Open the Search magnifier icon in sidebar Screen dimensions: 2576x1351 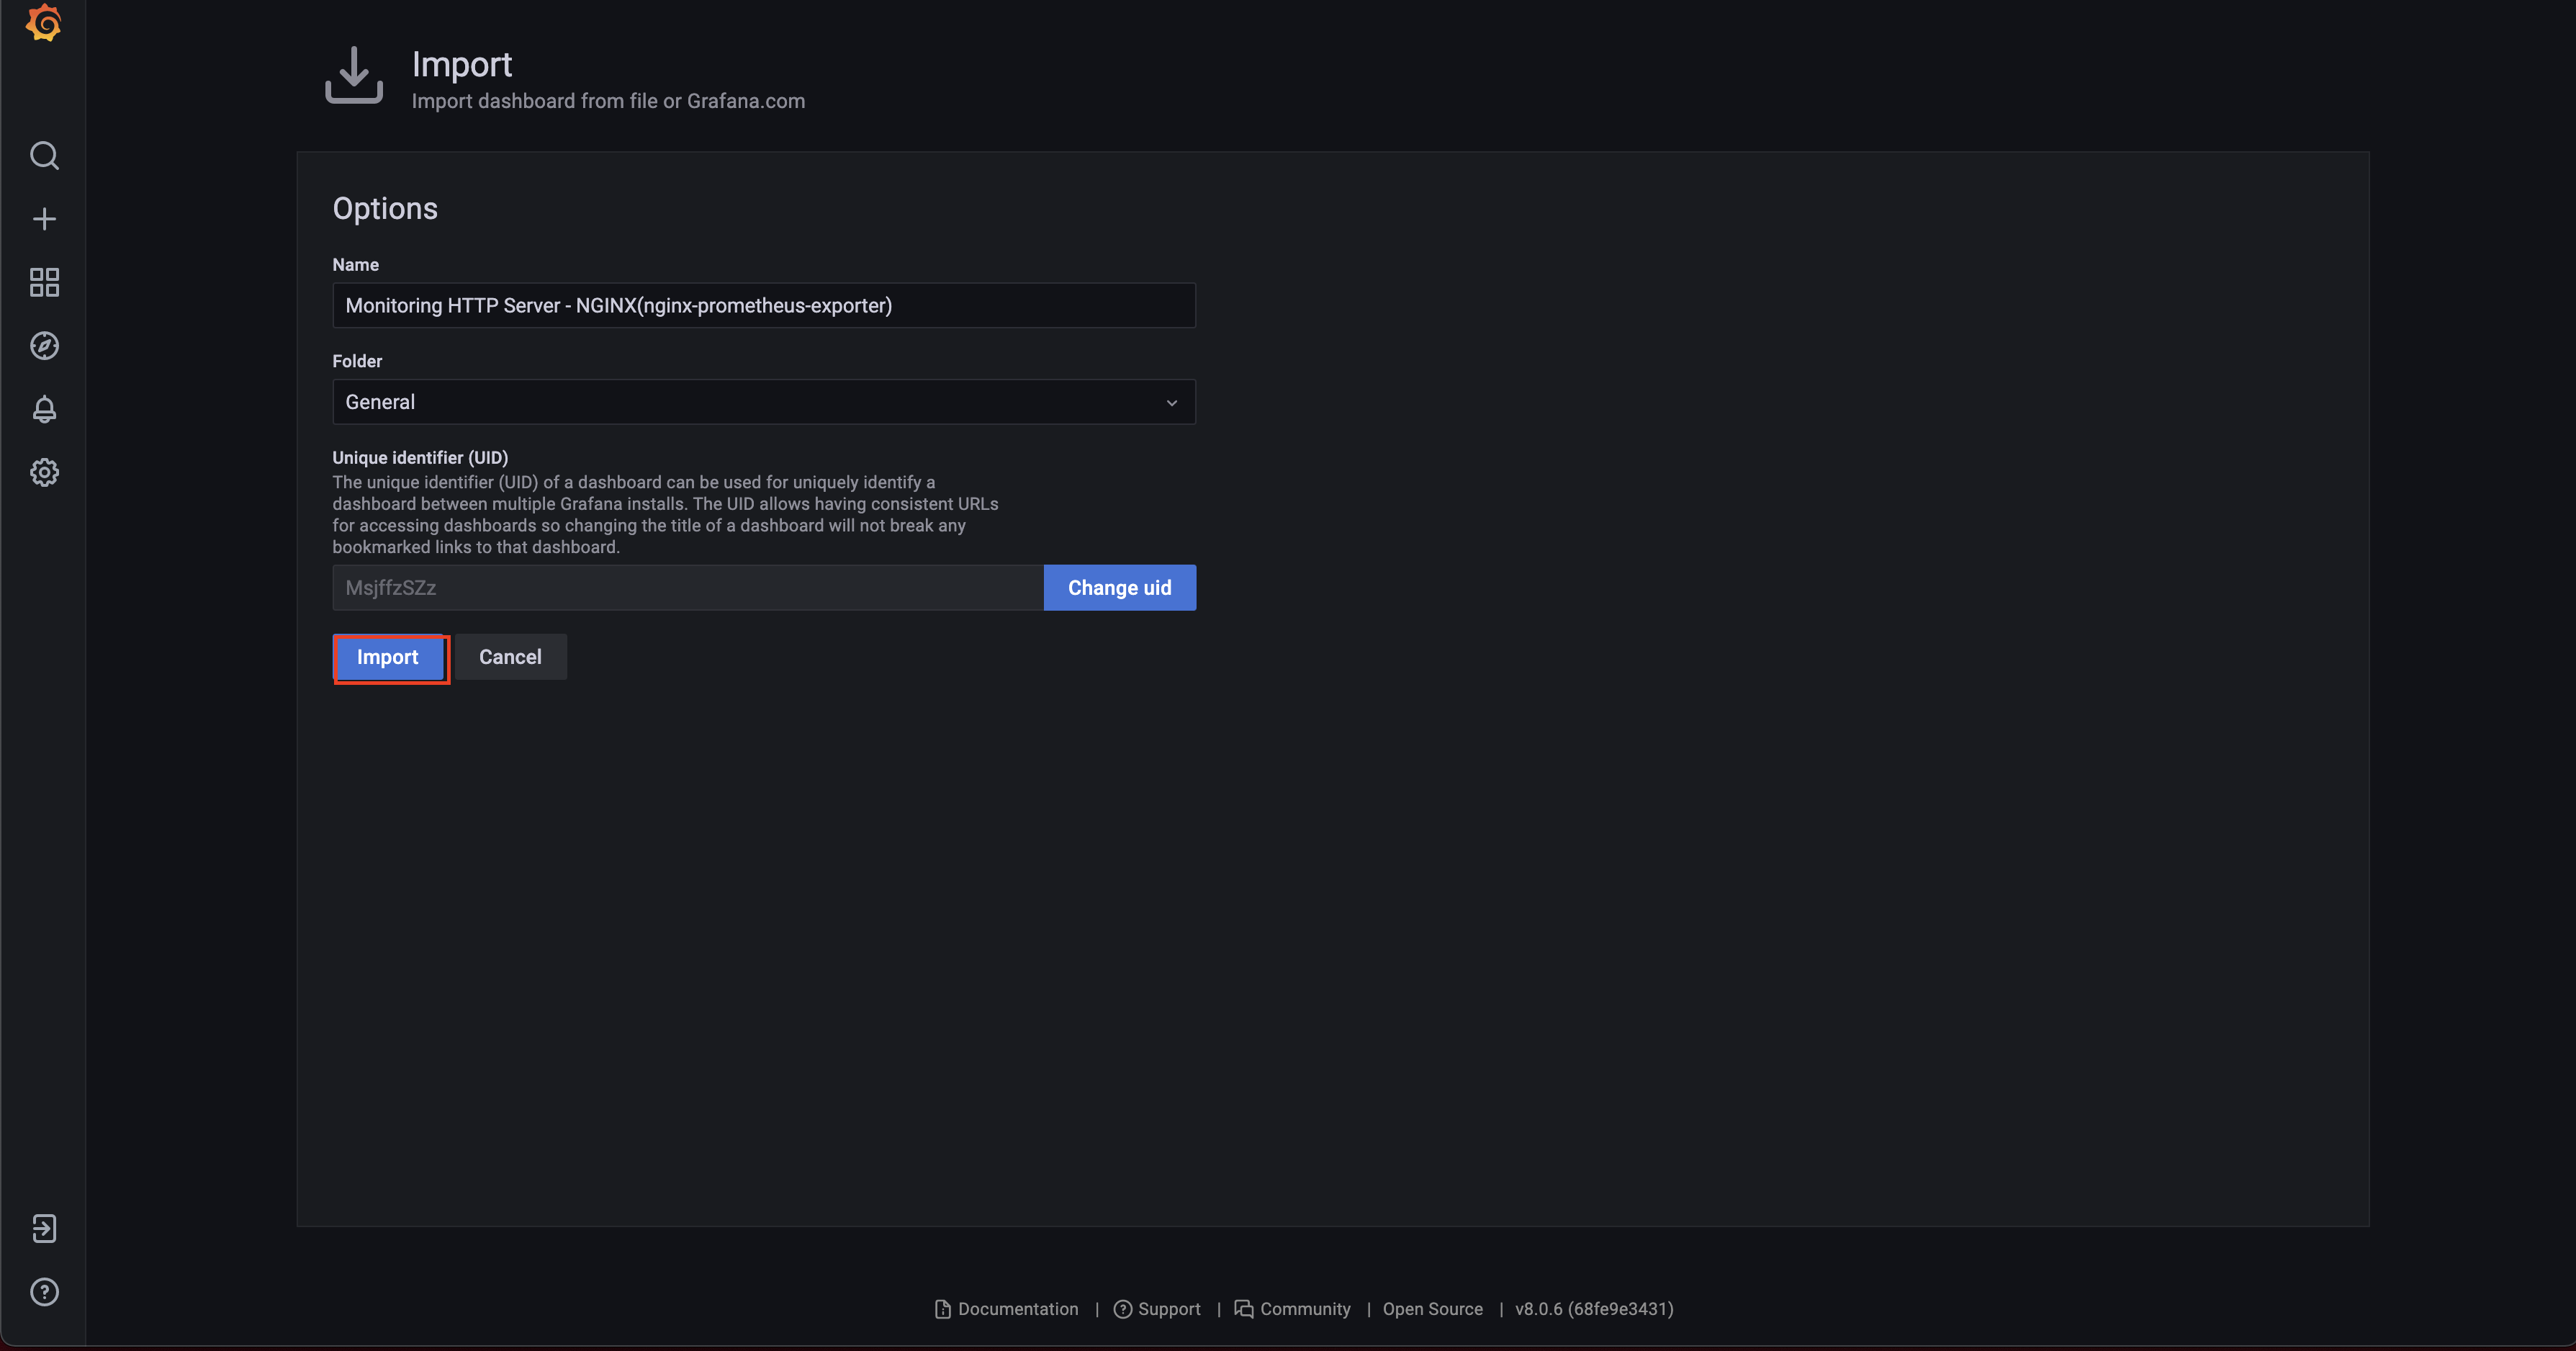click(44, 156)
